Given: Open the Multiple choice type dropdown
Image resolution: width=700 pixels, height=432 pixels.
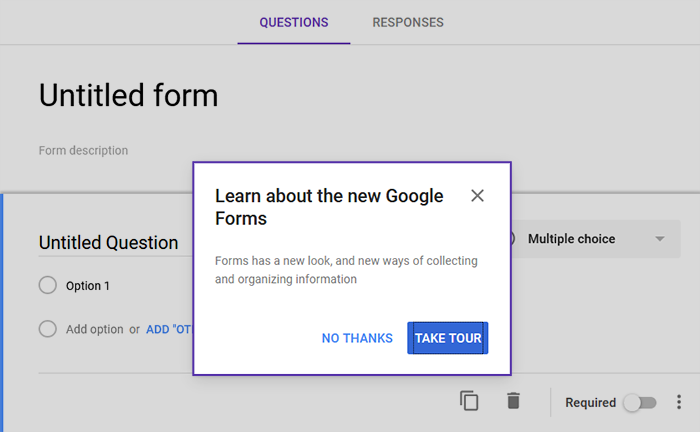Looking at the screenshot, I should click(x=596, y=239).
